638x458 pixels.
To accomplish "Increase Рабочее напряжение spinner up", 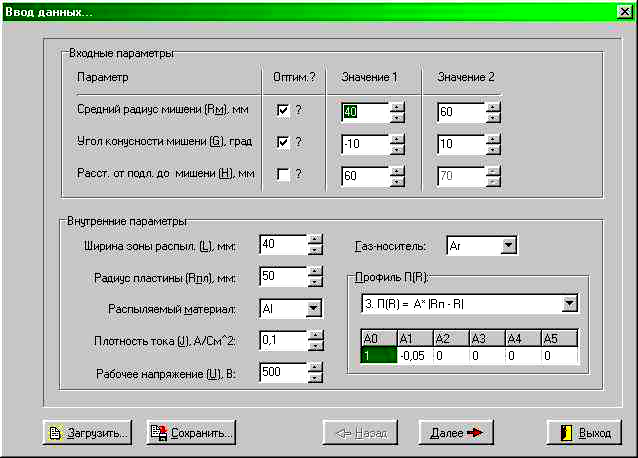I will point(315,368).
